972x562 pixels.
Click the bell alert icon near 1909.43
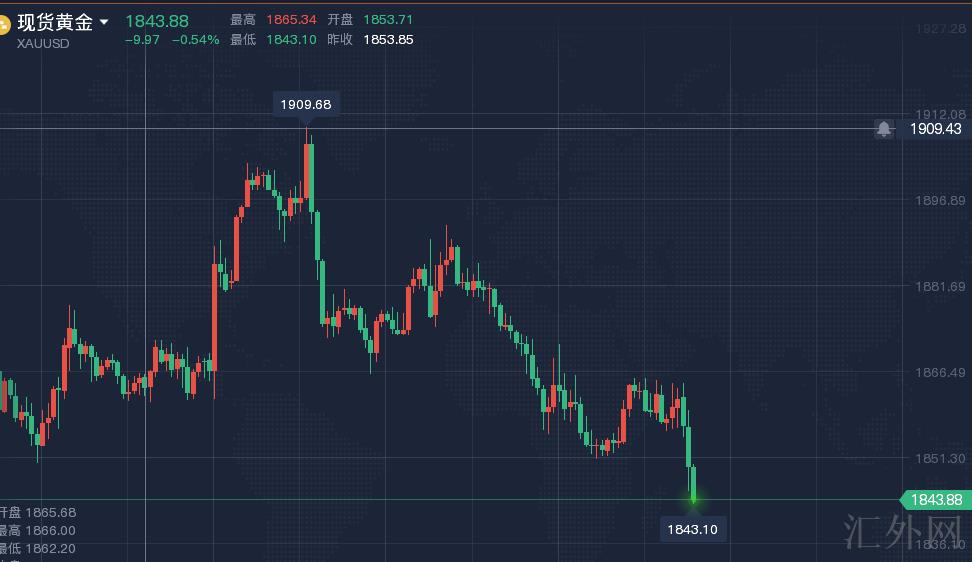(884, 129)
